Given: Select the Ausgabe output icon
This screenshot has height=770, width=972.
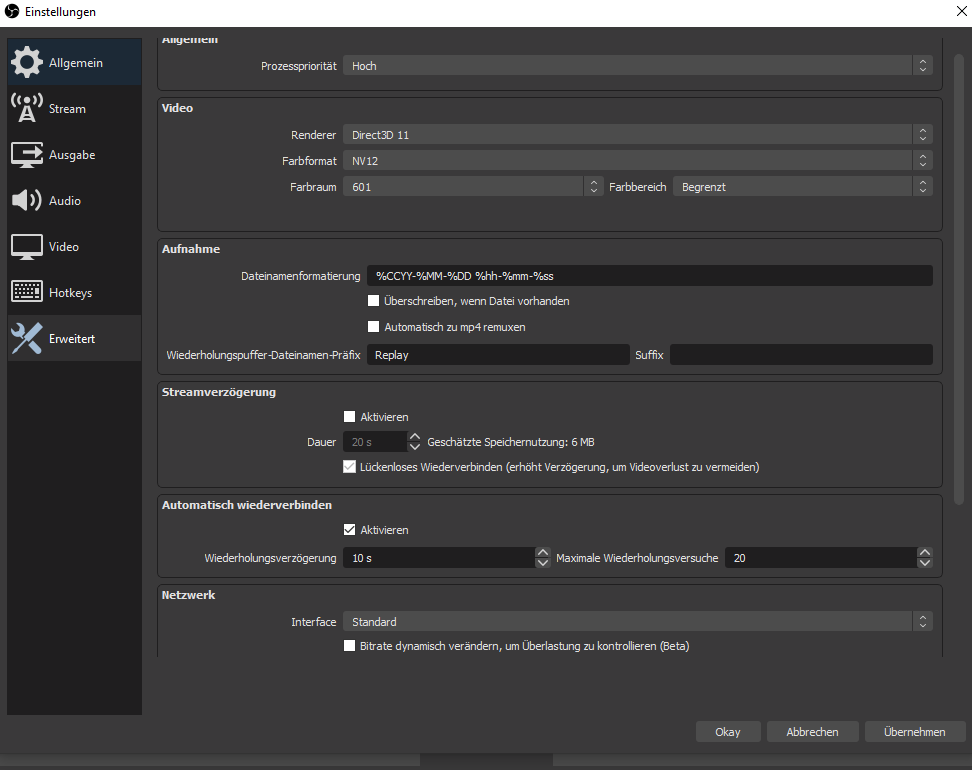Looking at the screenshot, I should 26,155.
